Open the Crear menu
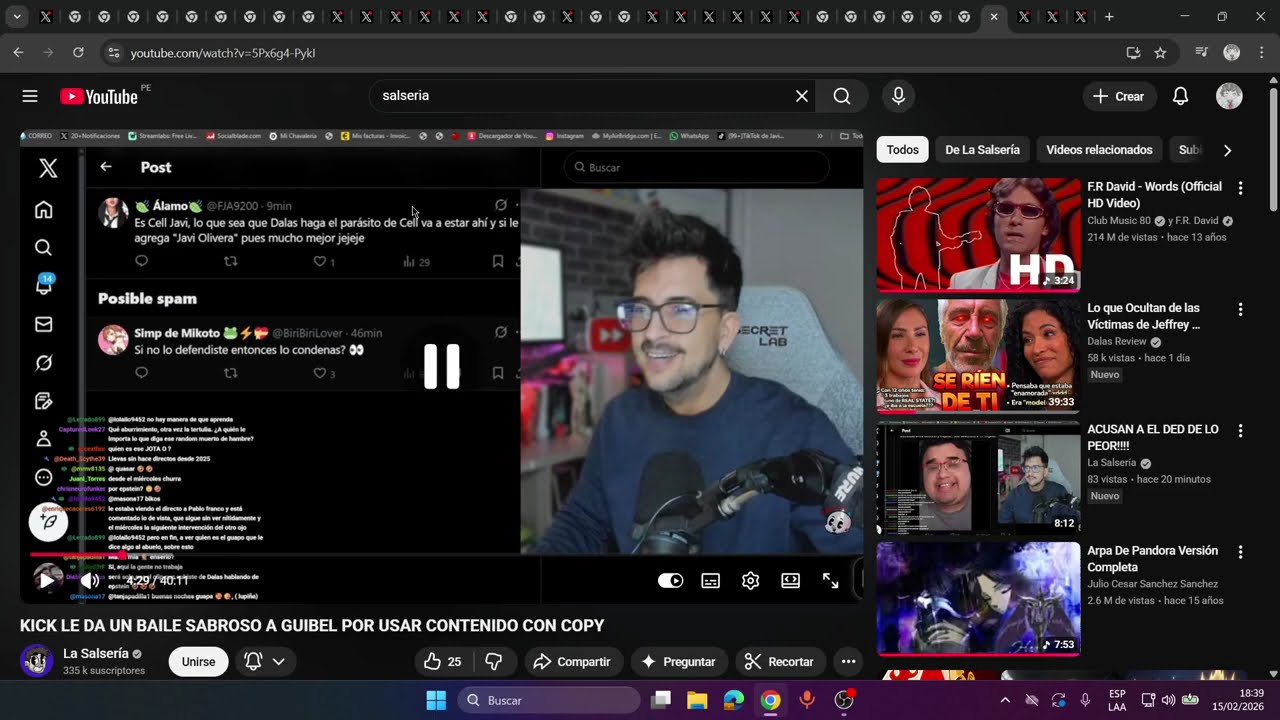Viewport: 1280px width, 720px height. [1119, 96]
